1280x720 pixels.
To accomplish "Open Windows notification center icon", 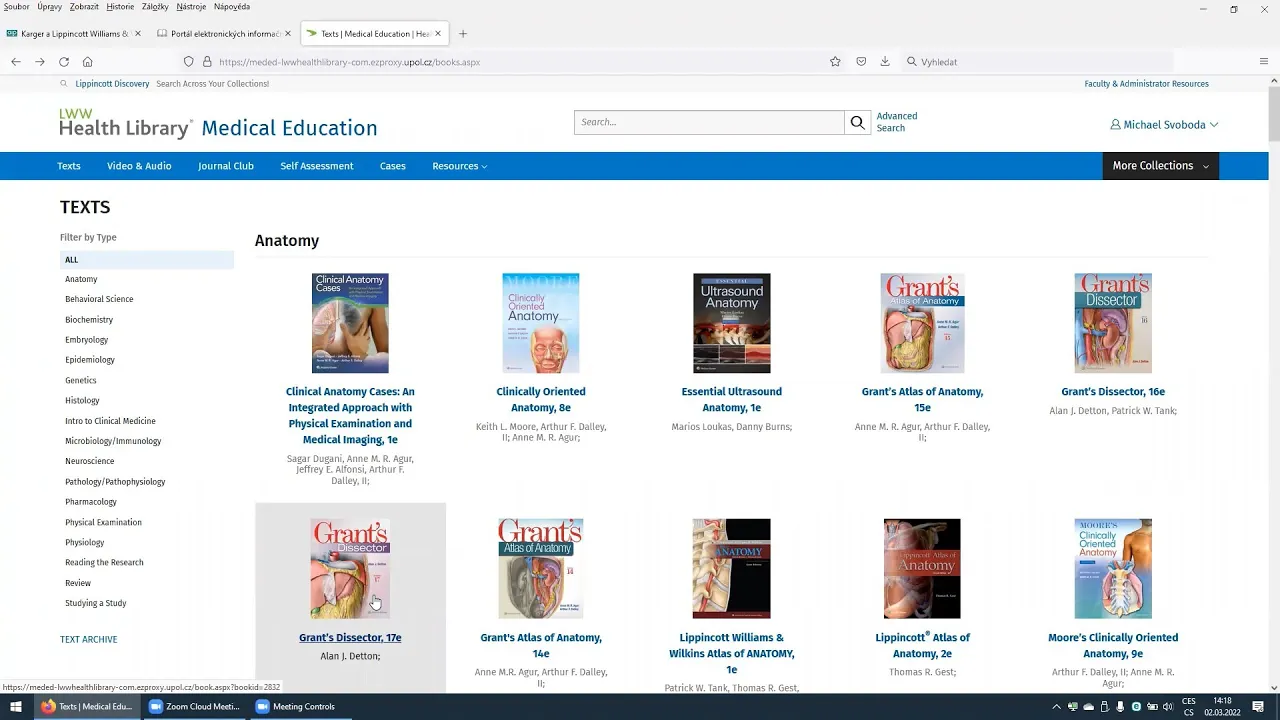I will (x=1259, y=706).
